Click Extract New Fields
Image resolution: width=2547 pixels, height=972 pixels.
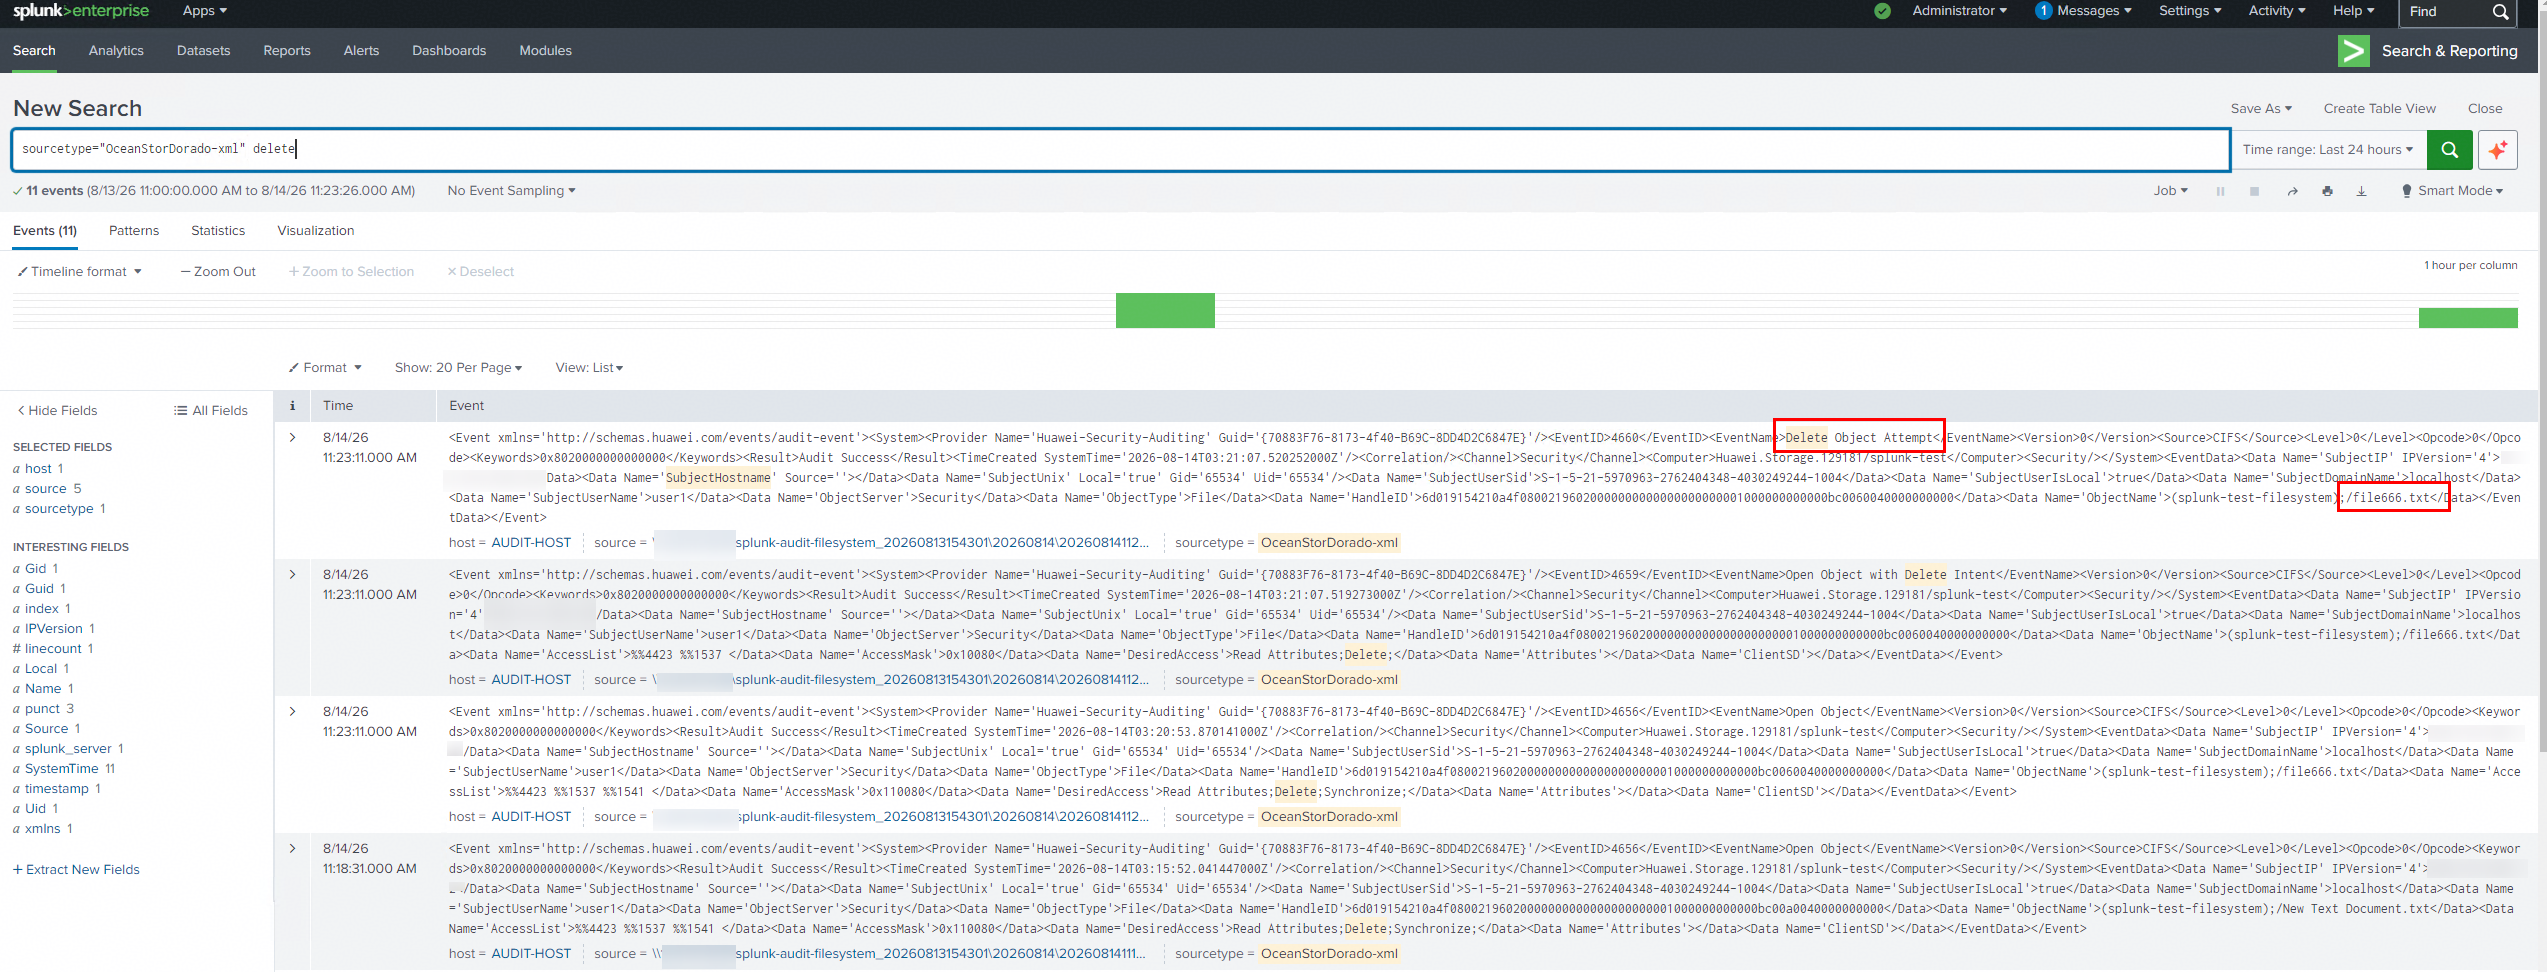pyautogui.click(x=76, y=870)
